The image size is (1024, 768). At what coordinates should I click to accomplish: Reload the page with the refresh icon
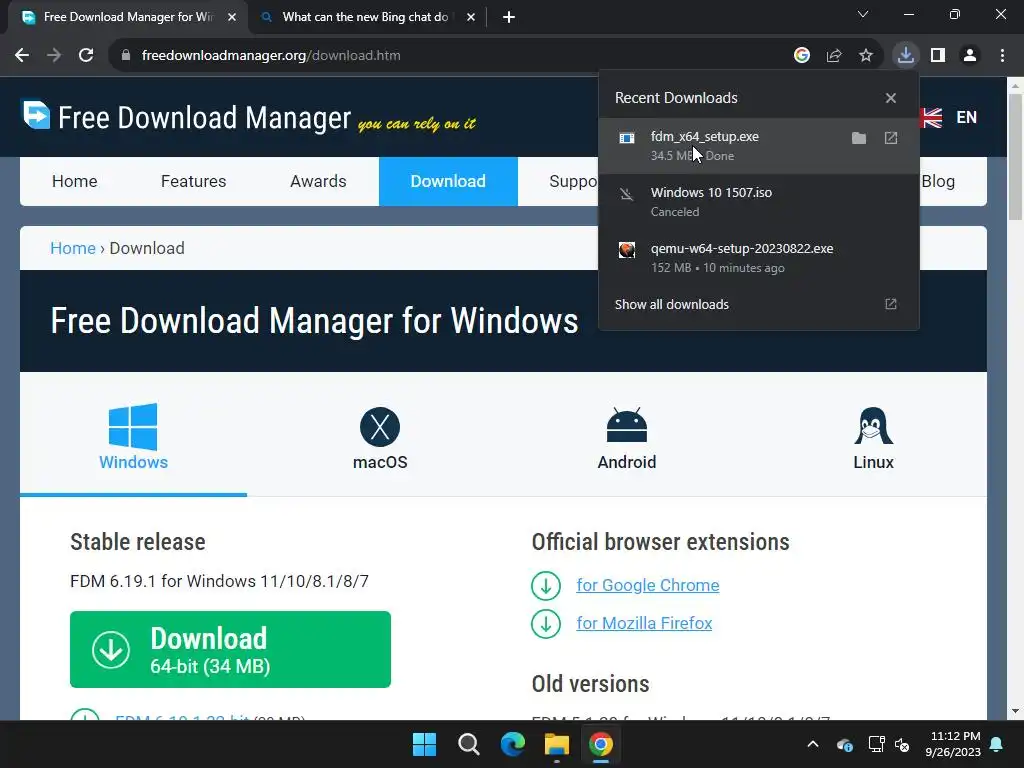(86, 56)
